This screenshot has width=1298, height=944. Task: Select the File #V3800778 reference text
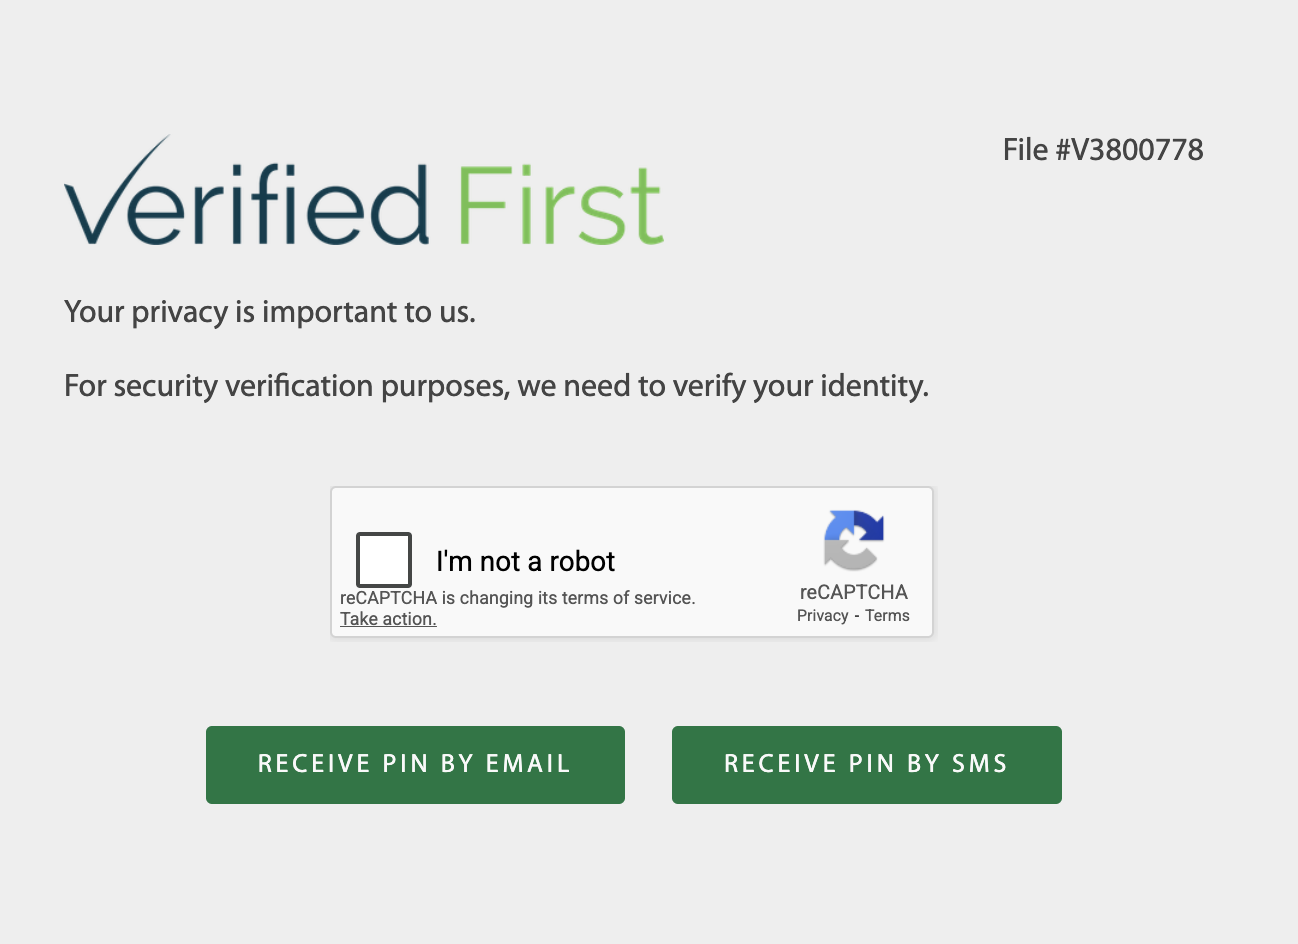pyautogui.click(x=1103, y=150)
